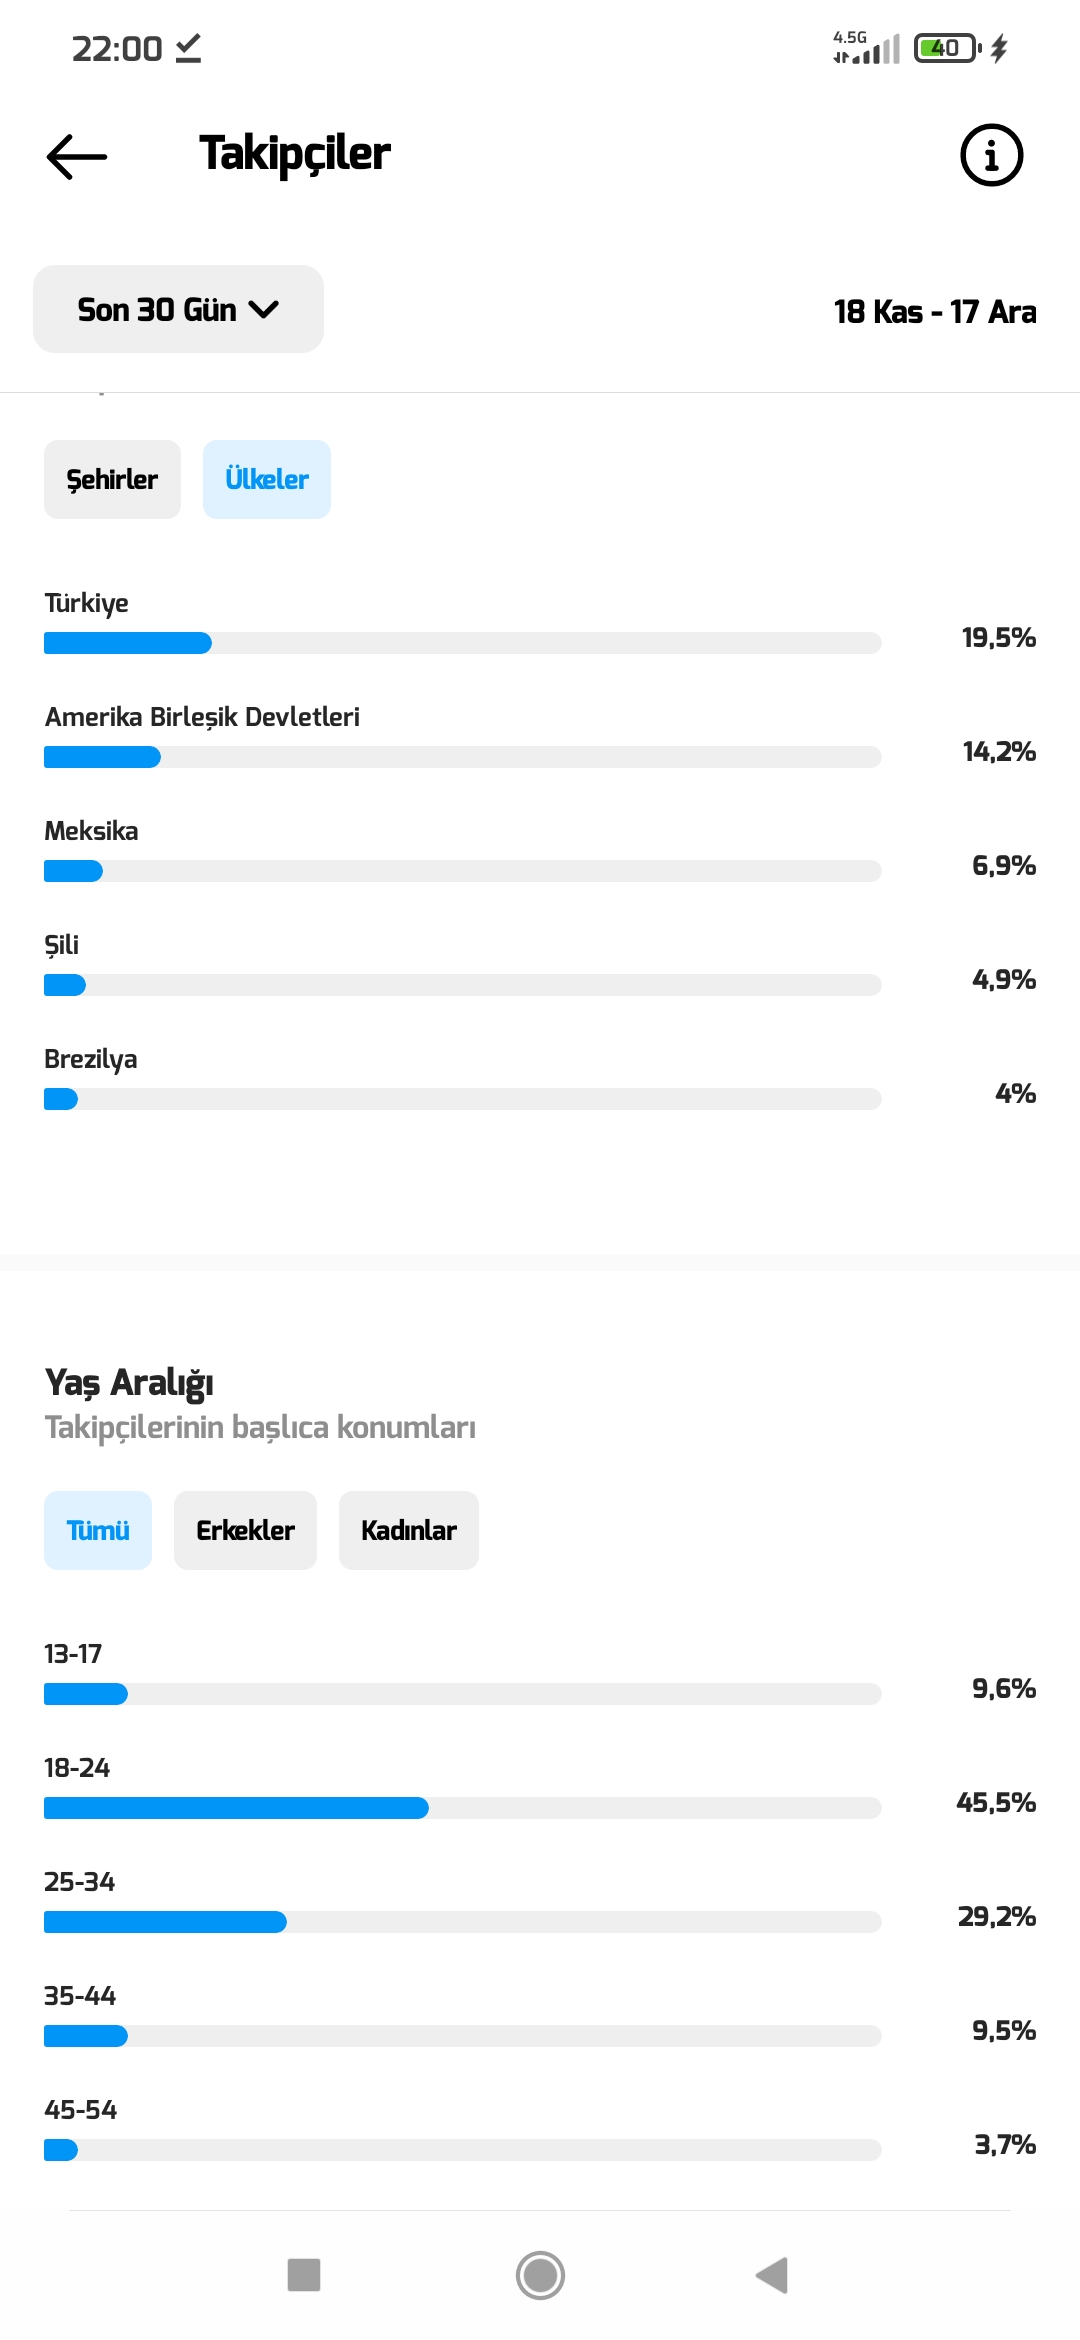Tap the battery indicator in status bar
The height and width of the screenshot is (2340, 1080).
[x=948, y=48]
